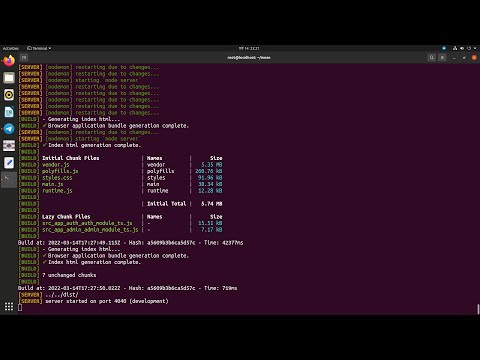Click the 'Lazy Chunk Files' heading
This screenshot has width=480, height=360.
coord(66,217)
